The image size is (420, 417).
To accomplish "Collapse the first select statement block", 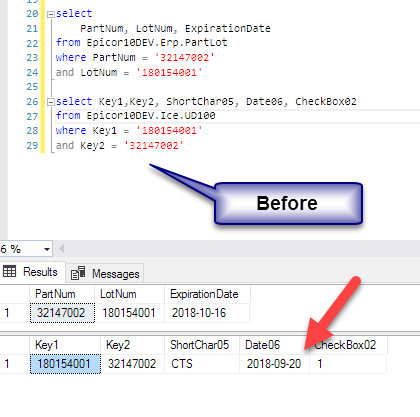I will point(51,14).
